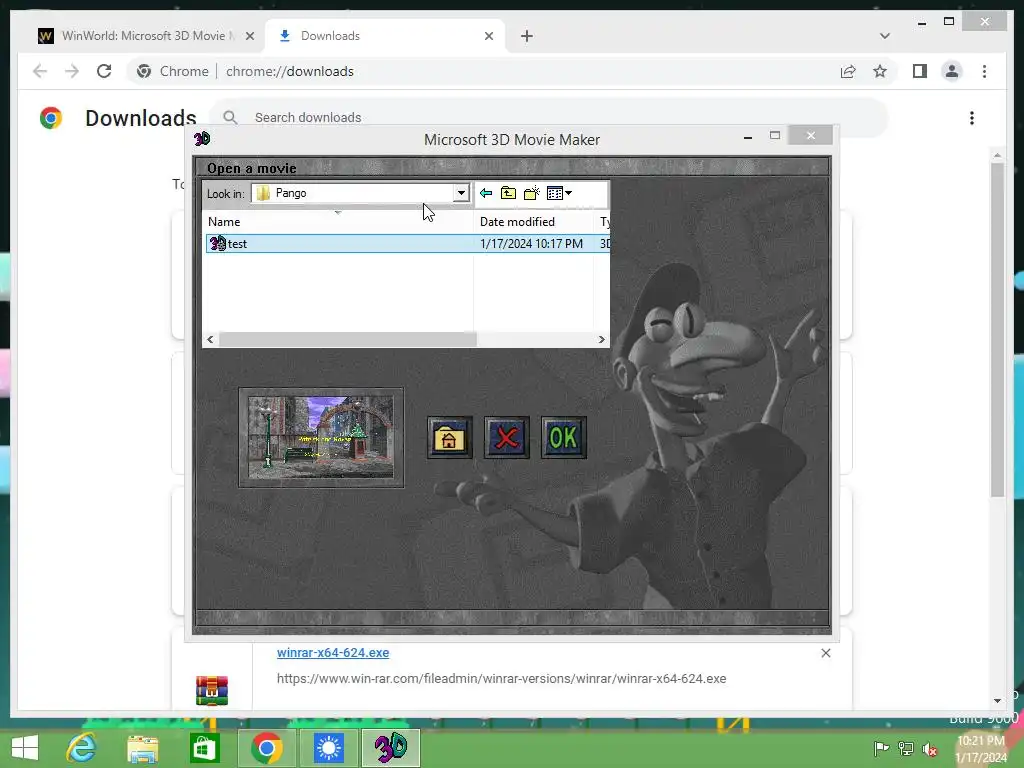Remove winrar-x64-624.exe from the downloads list
The height and width of the screenshot is (768, 1024).
tap(825, 653)
